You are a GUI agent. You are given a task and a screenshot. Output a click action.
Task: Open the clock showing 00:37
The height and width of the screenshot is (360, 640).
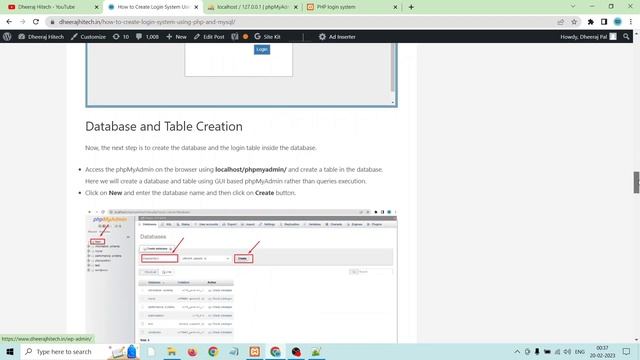[602, 351]
